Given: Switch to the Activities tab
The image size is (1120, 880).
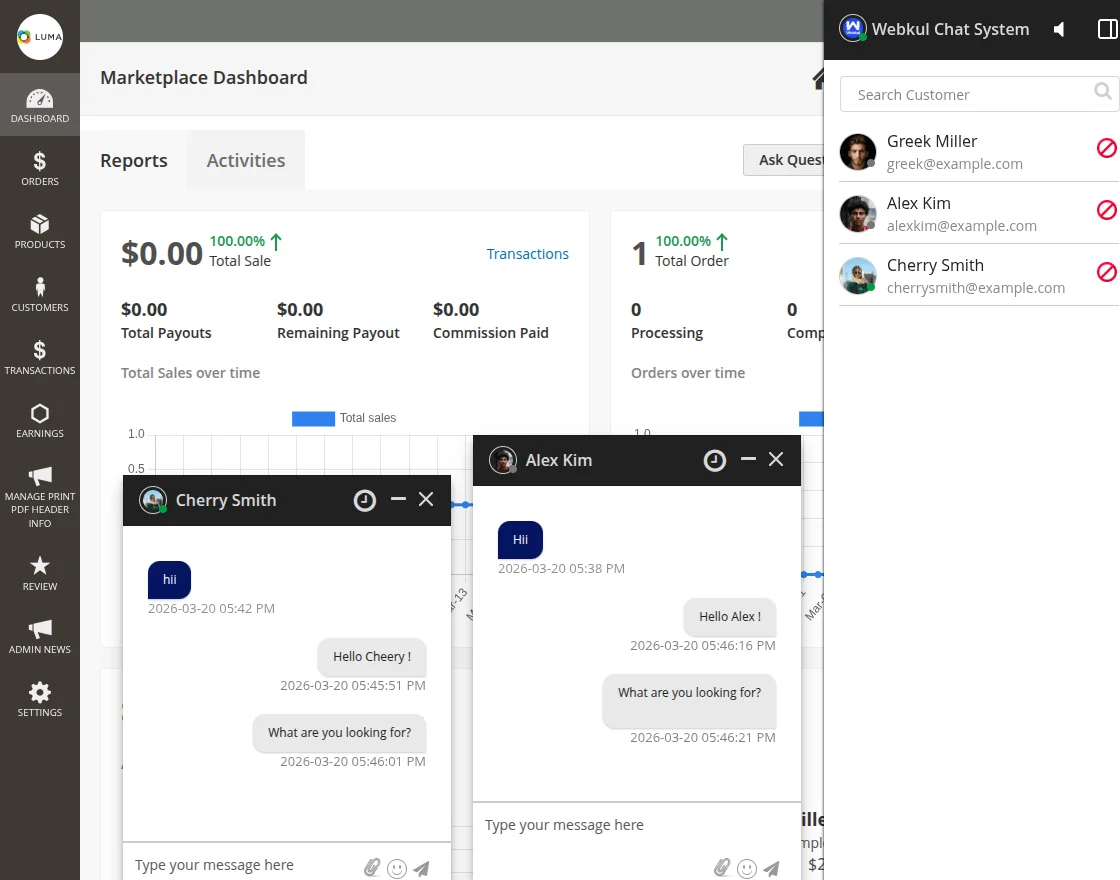Looking at the screenshot, I should (x=245, y=160).
